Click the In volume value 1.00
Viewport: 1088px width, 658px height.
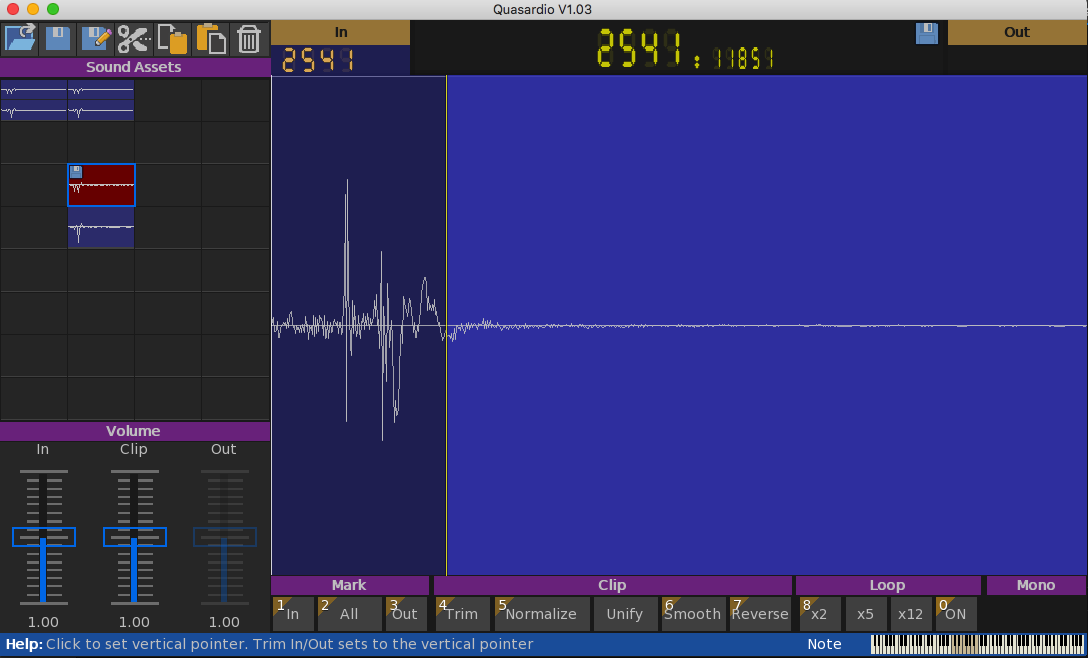click(x=43, y=622)
